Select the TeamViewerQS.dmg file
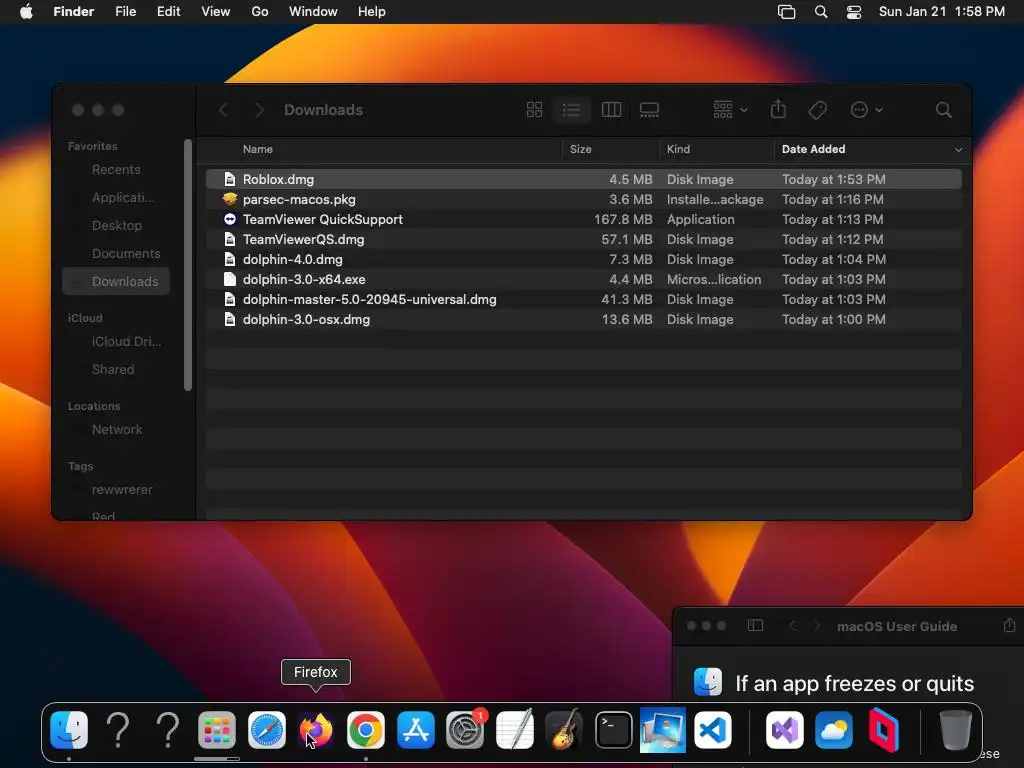Image resolution: width=1024 pixels, height=768 pixels. (x=583, y=239)
